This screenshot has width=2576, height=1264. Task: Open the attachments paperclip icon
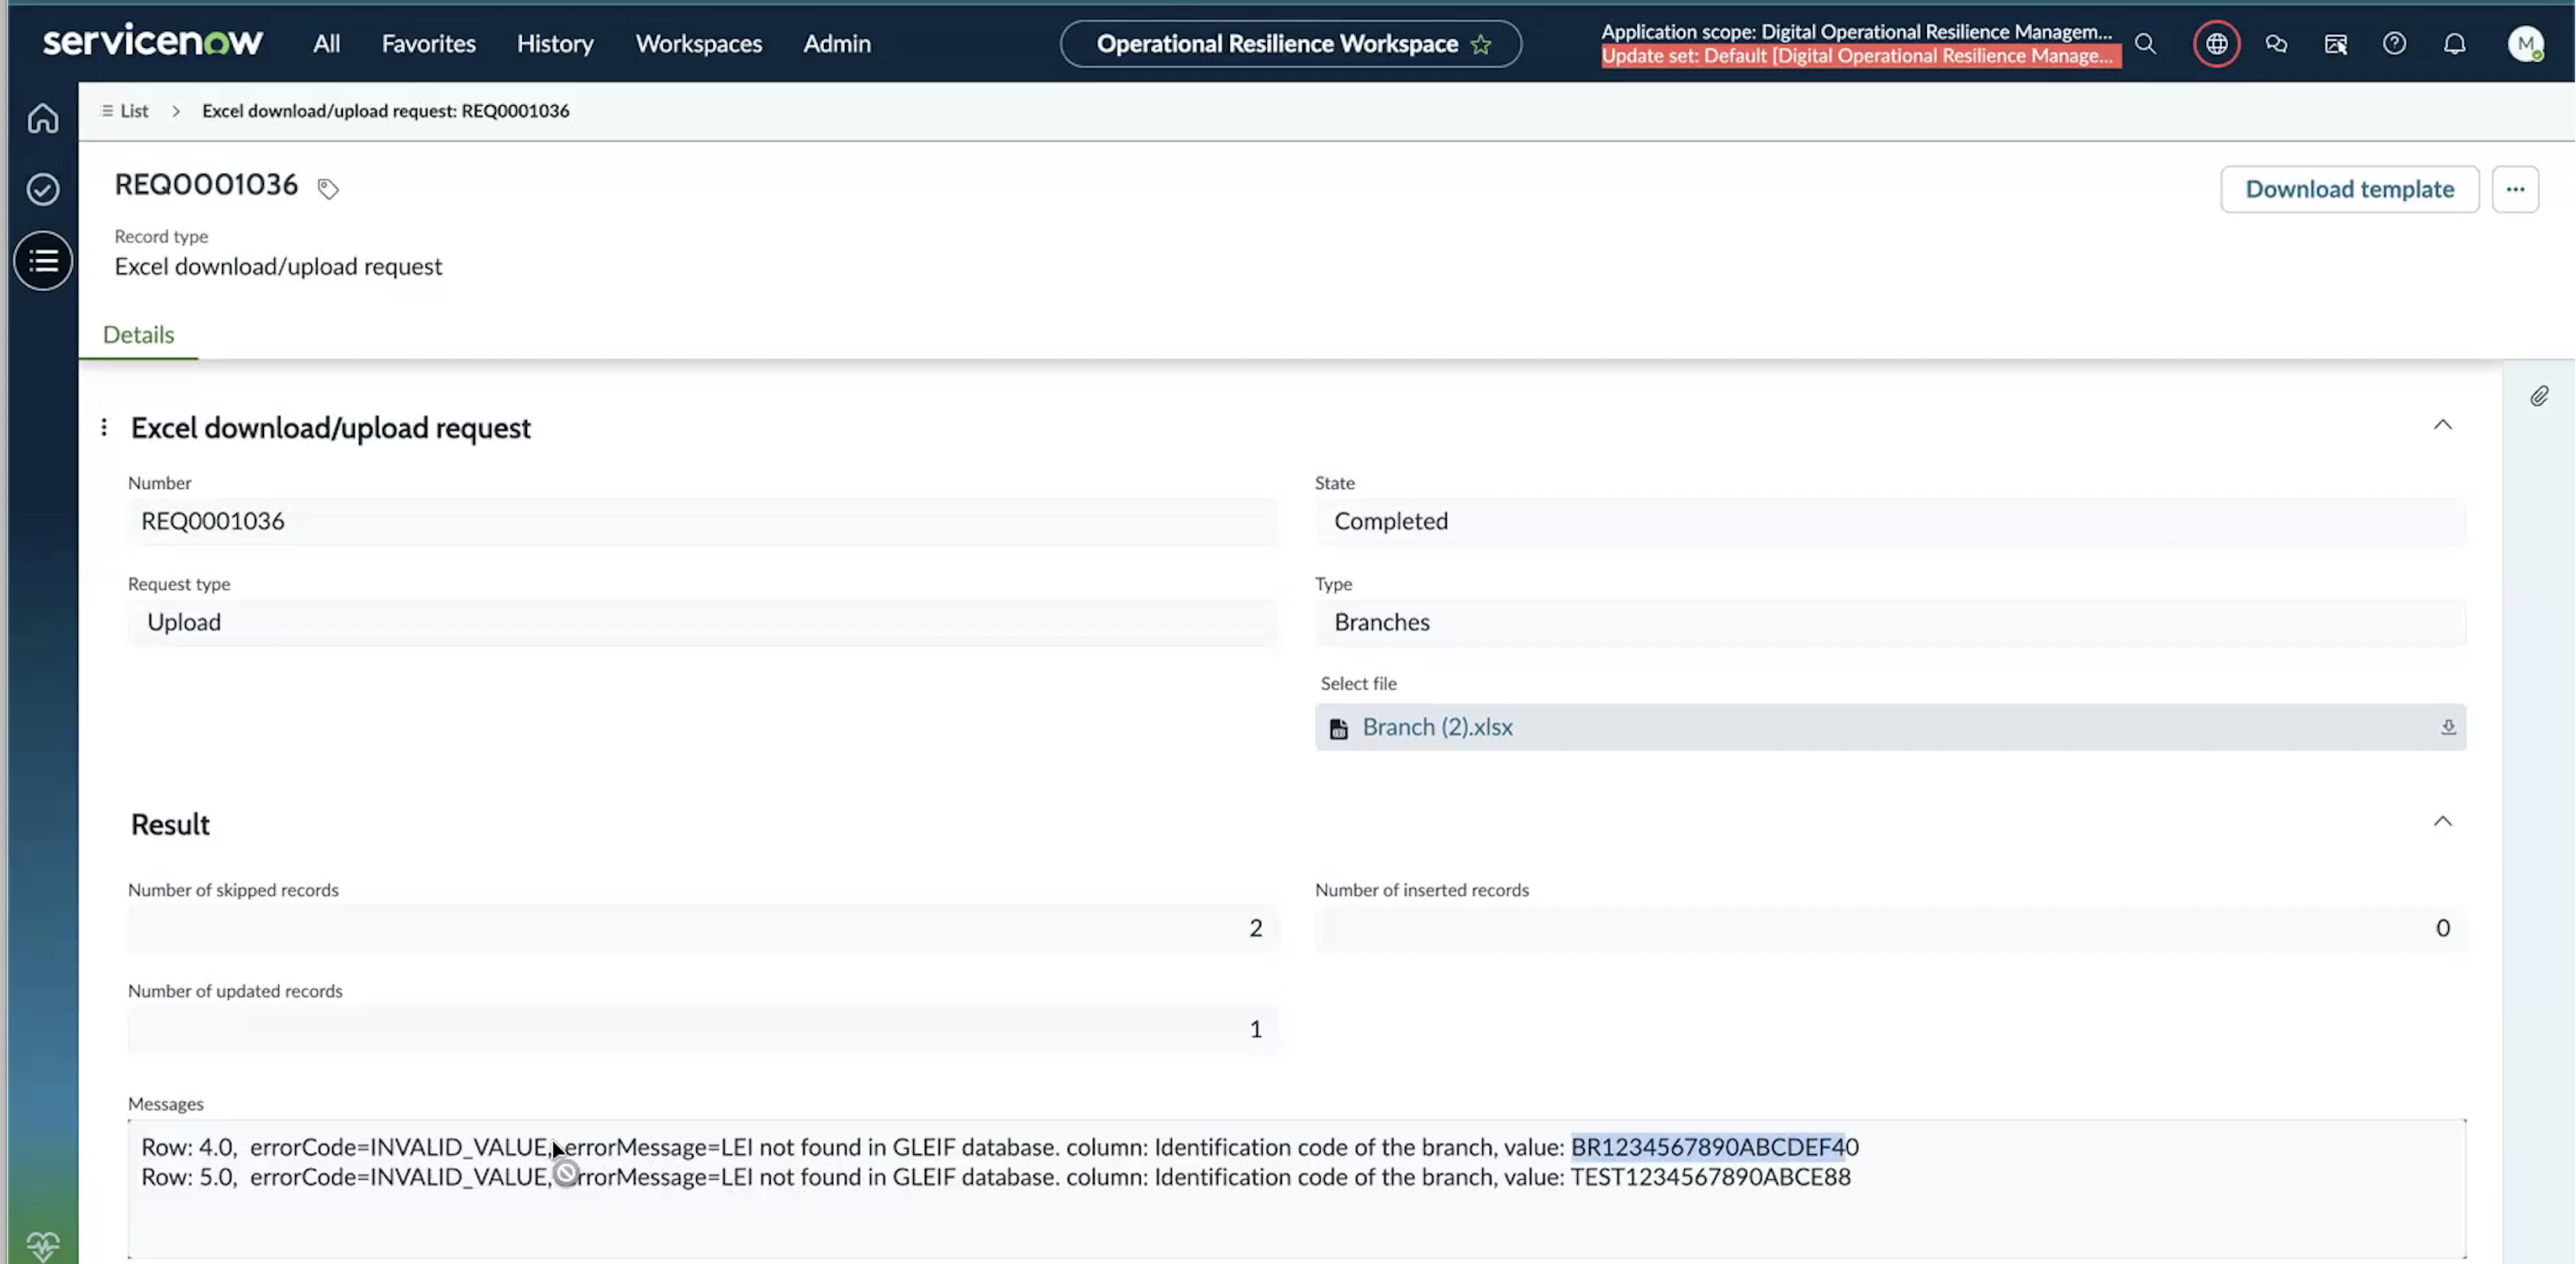2539,396
